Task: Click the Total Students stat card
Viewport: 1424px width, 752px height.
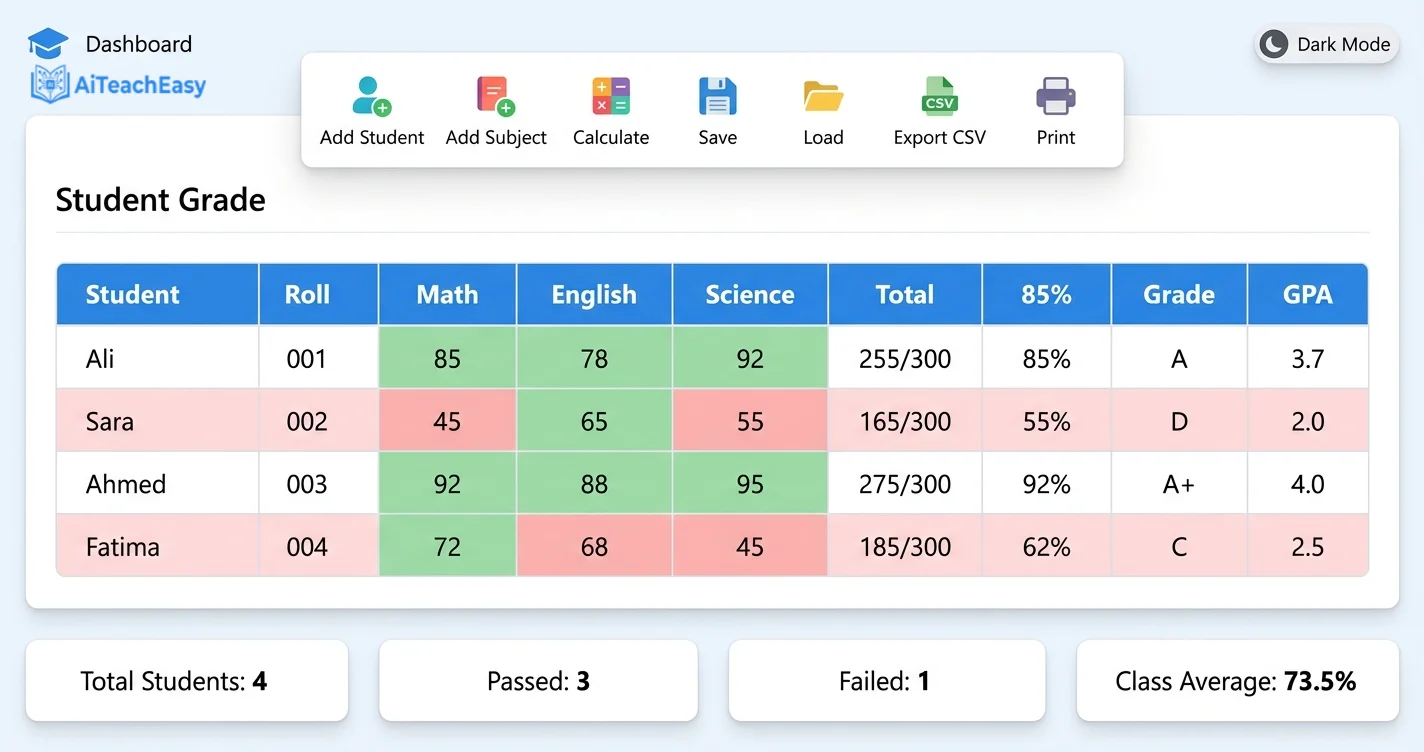Action: point(186,681)
